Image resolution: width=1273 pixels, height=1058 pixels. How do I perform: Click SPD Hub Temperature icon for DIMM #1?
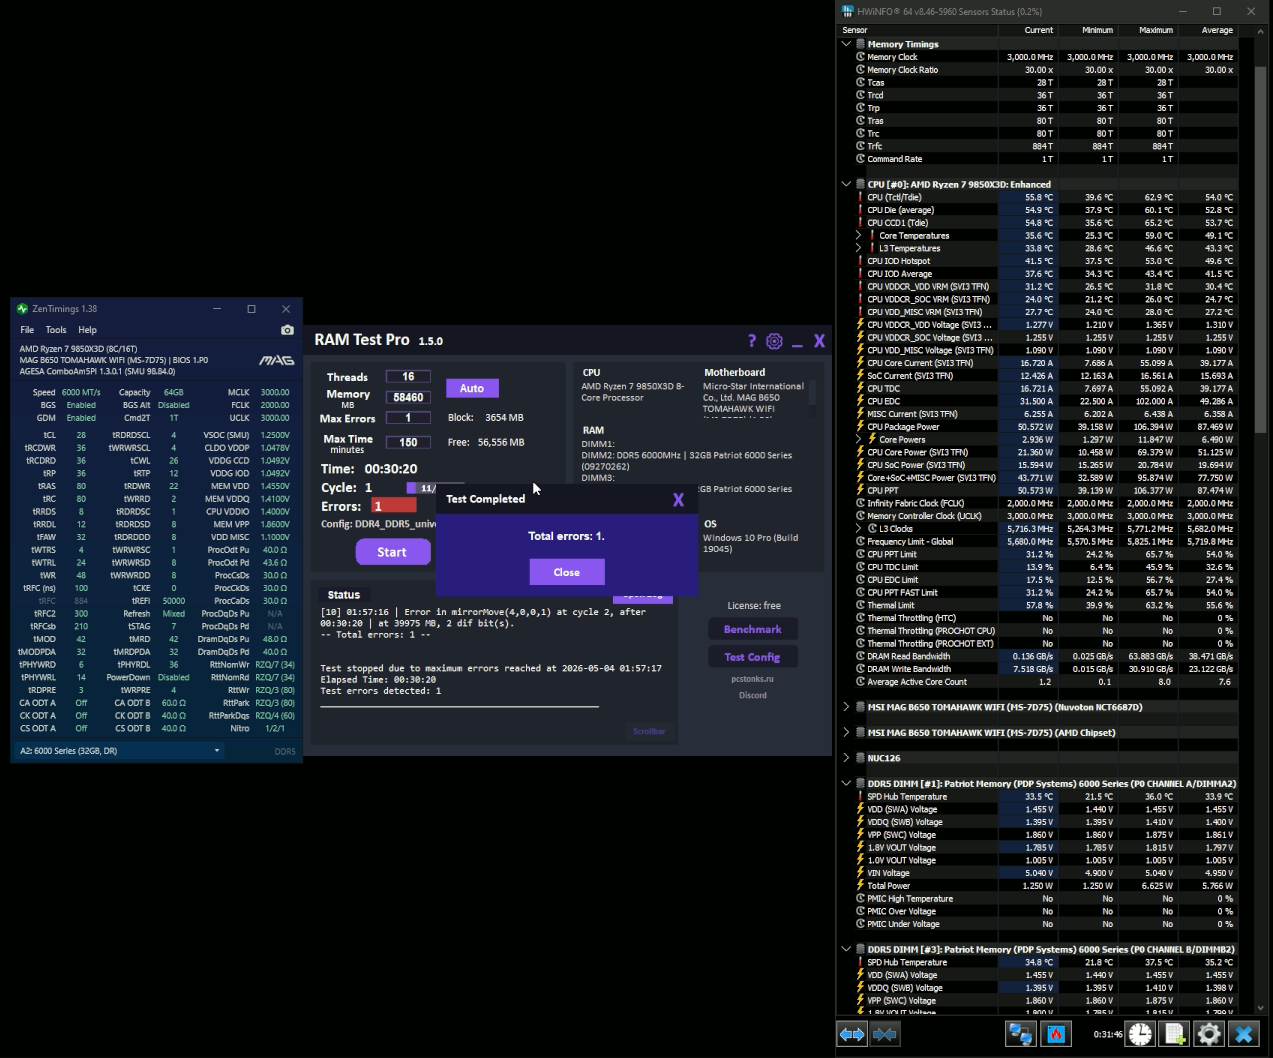point(860,796)
